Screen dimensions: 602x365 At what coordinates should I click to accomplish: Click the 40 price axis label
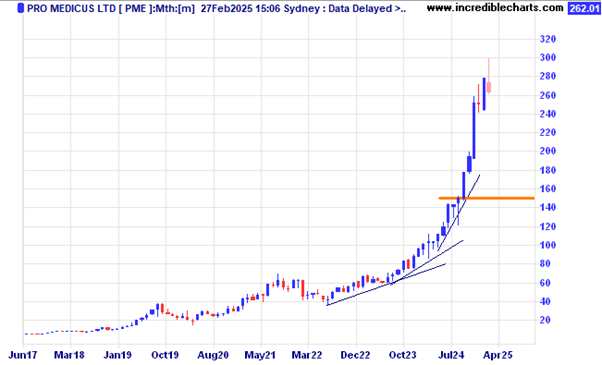coord(545,302)
